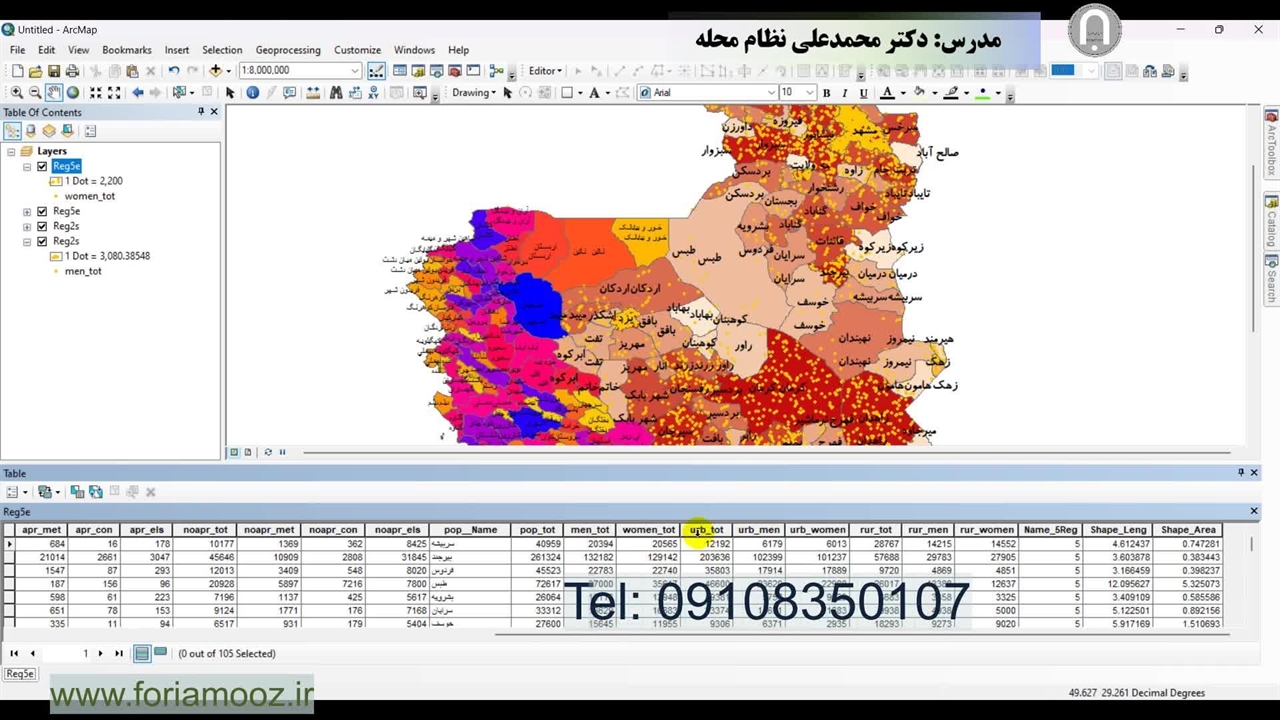1280x720 pixels.
Task: Uncheck the first Reg5e layer checkbox
Action: 42,166
